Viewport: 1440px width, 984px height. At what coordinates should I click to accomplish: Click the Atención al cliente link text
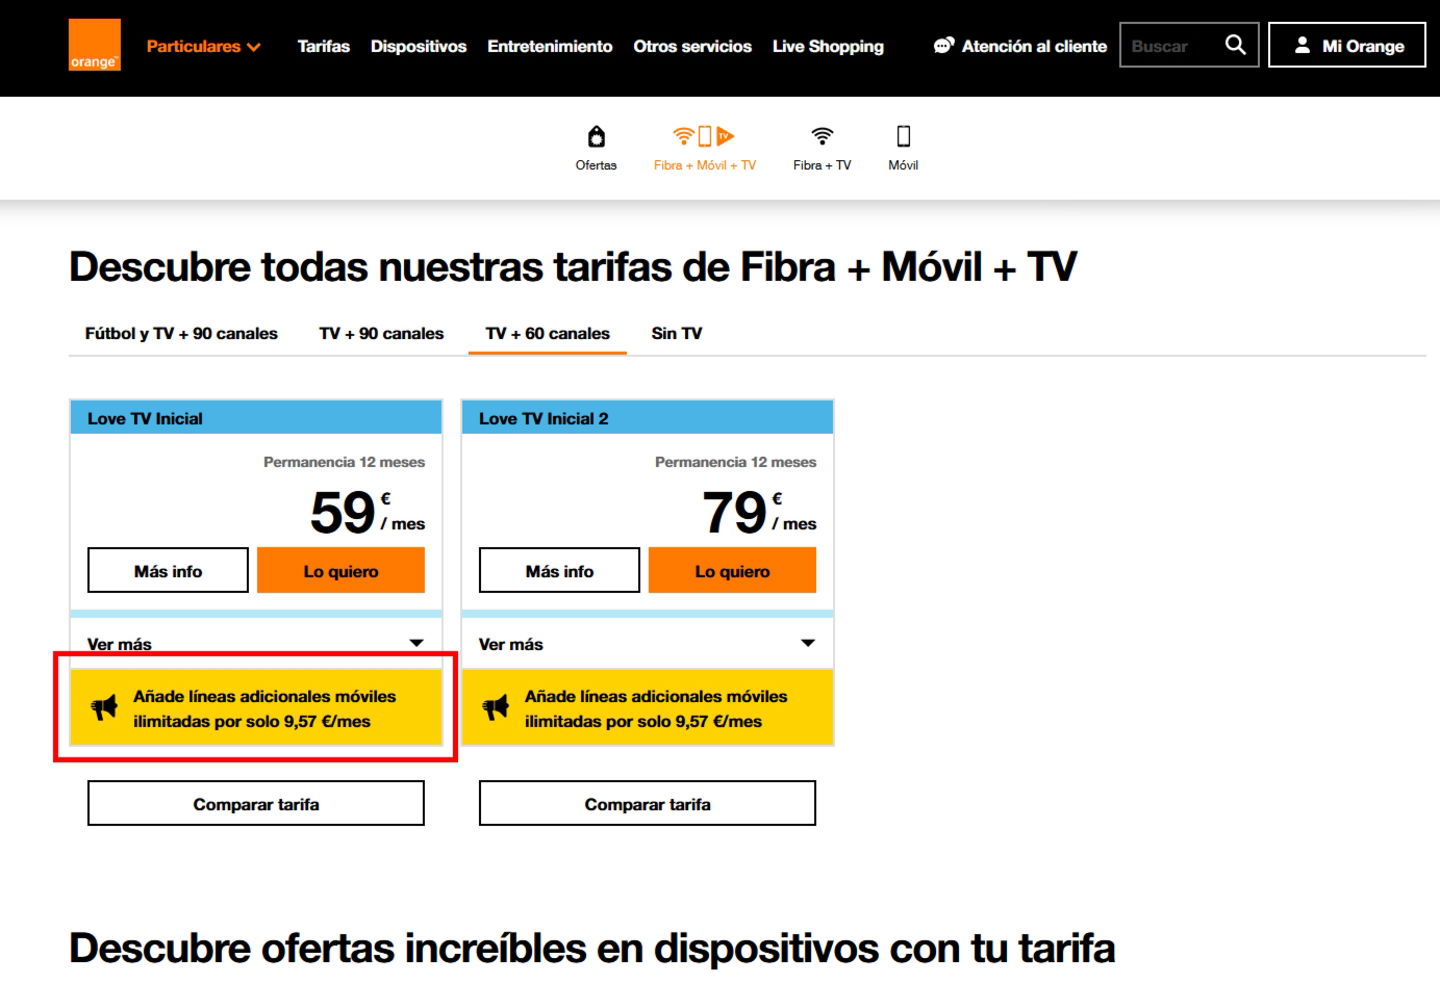tap(1034, 46)
